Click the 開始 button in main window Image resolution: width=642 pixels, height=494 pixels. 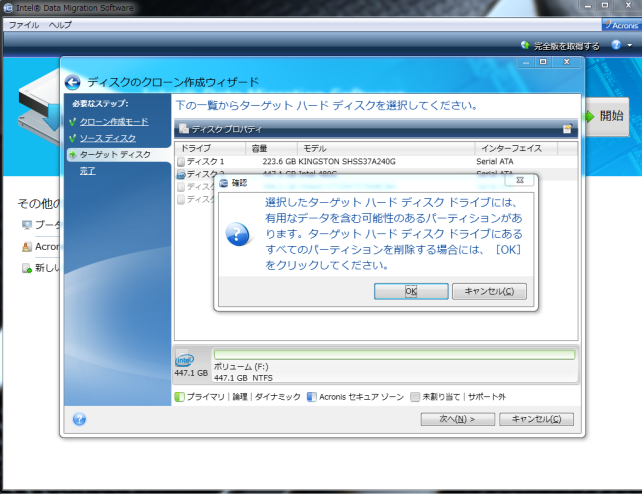[x=607, y=117]
